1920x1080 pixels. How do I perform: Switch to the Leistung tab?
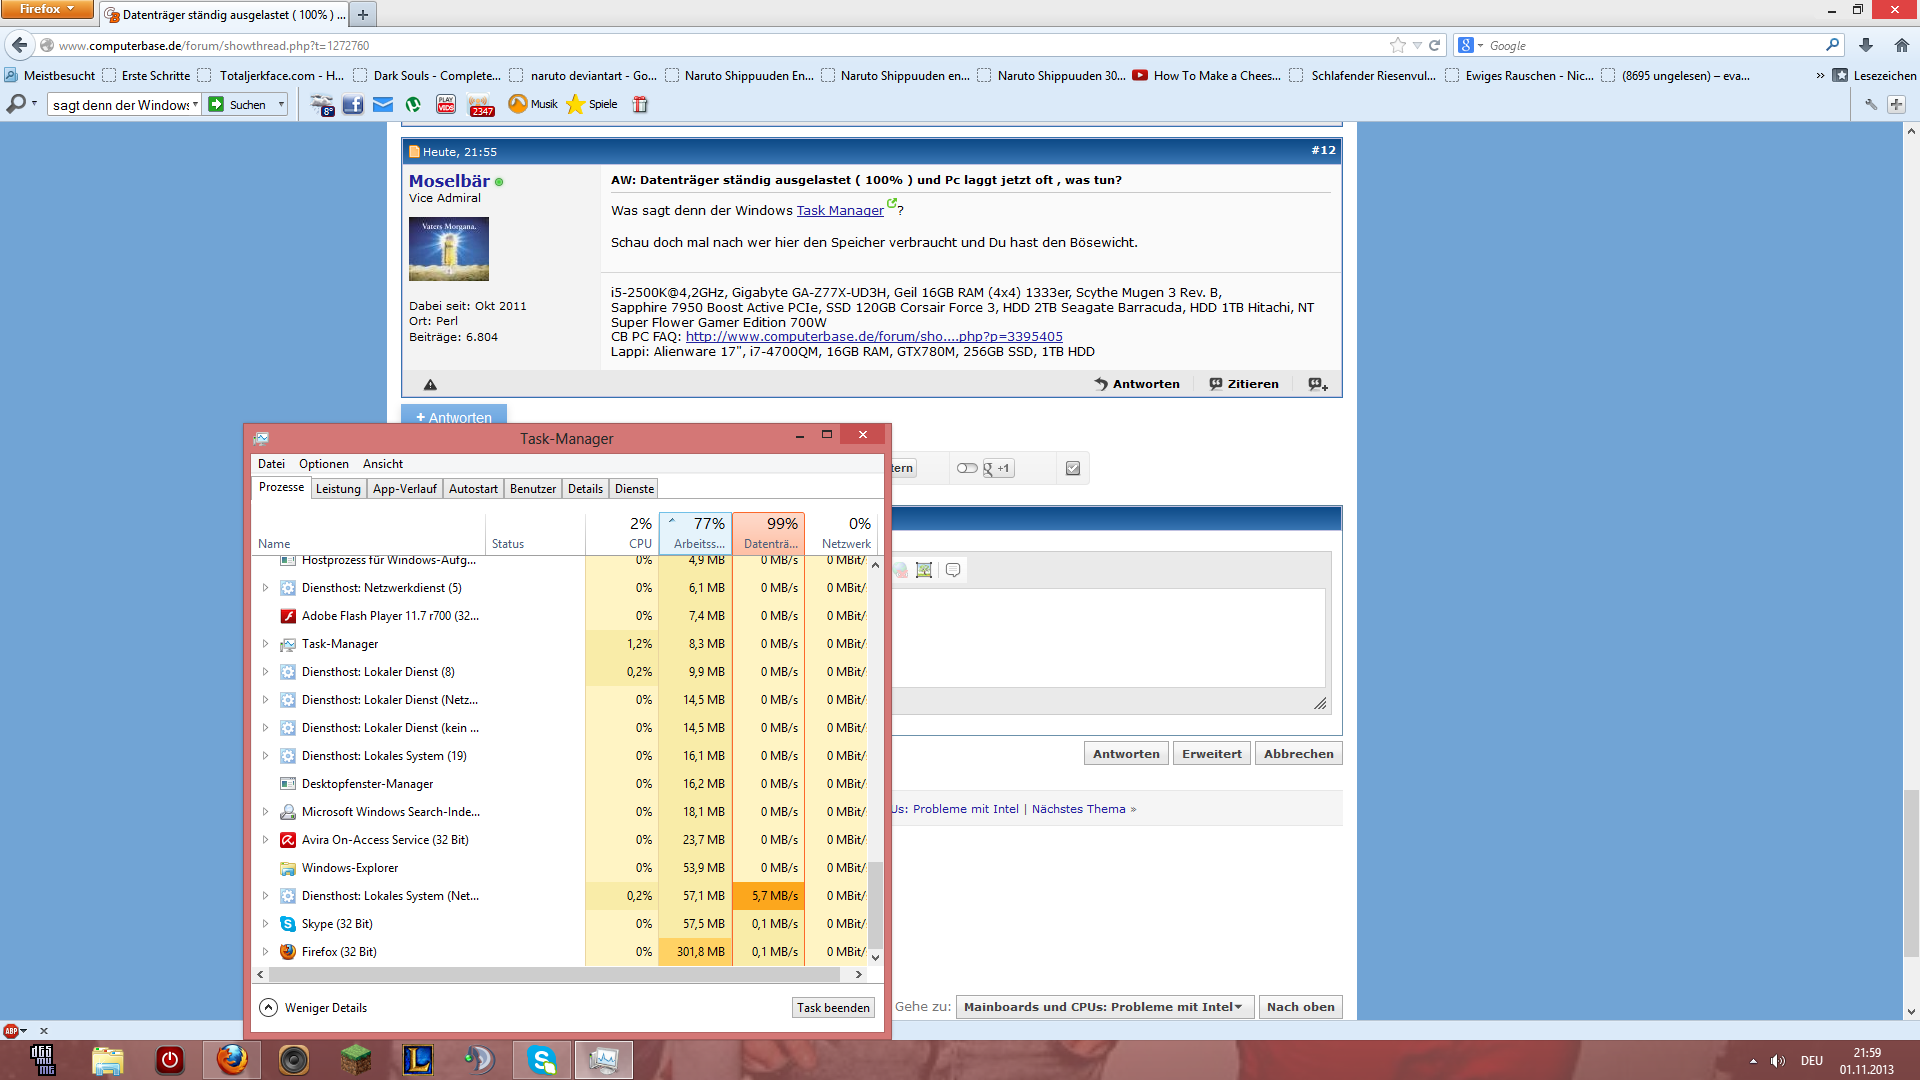tap(338, 489)
